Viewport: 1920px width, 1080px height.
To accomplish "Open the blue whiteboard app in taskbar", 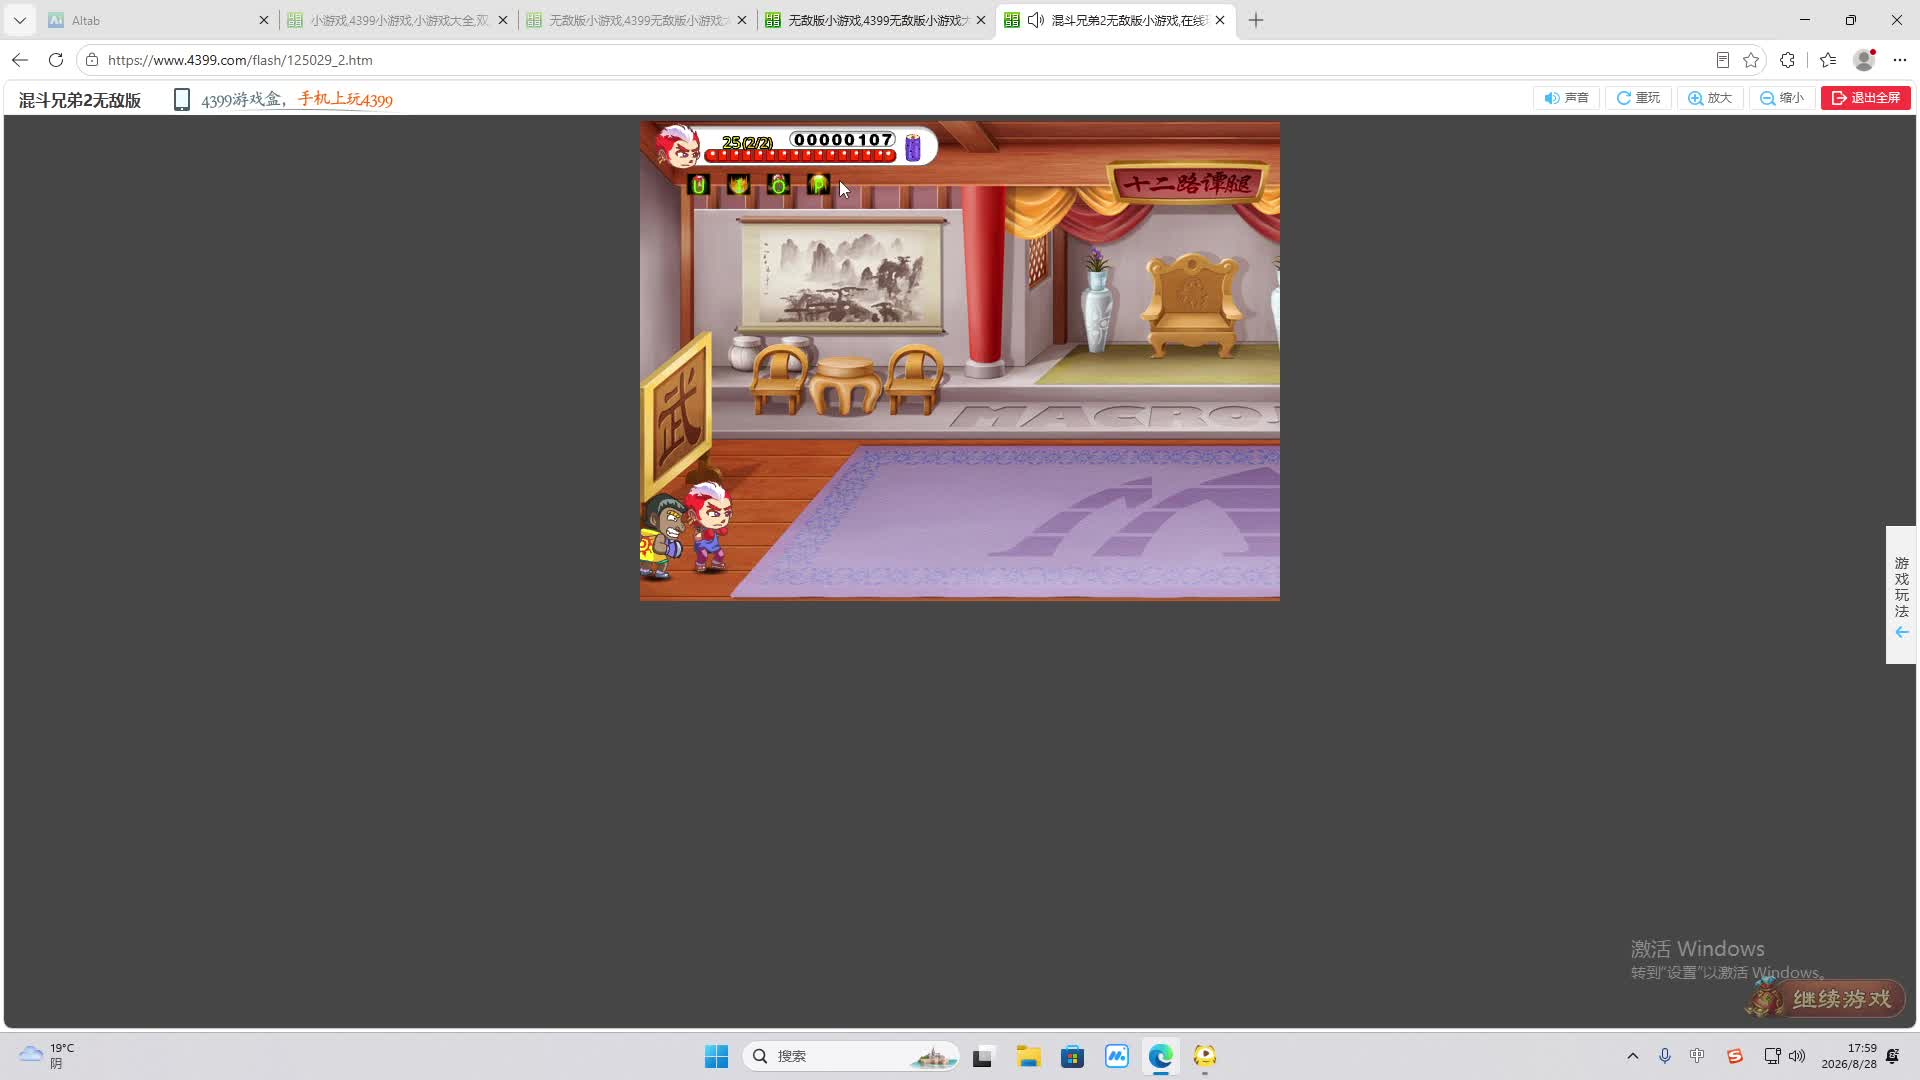I will [x=1117, y=1056].
